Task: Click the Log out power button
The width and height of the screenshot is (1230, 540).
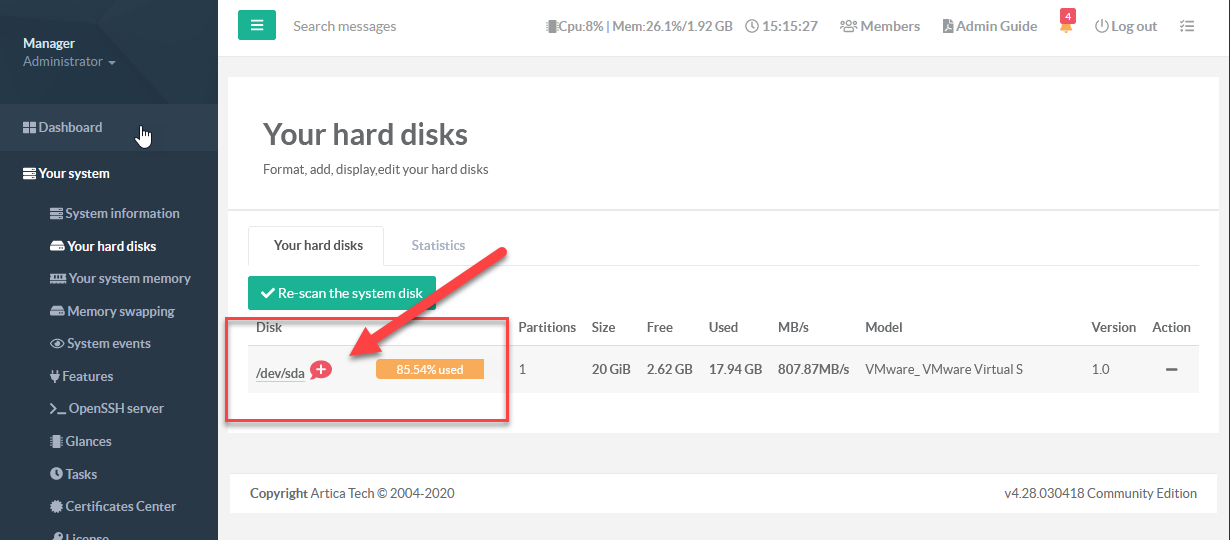Action: tap(1125, 26)
